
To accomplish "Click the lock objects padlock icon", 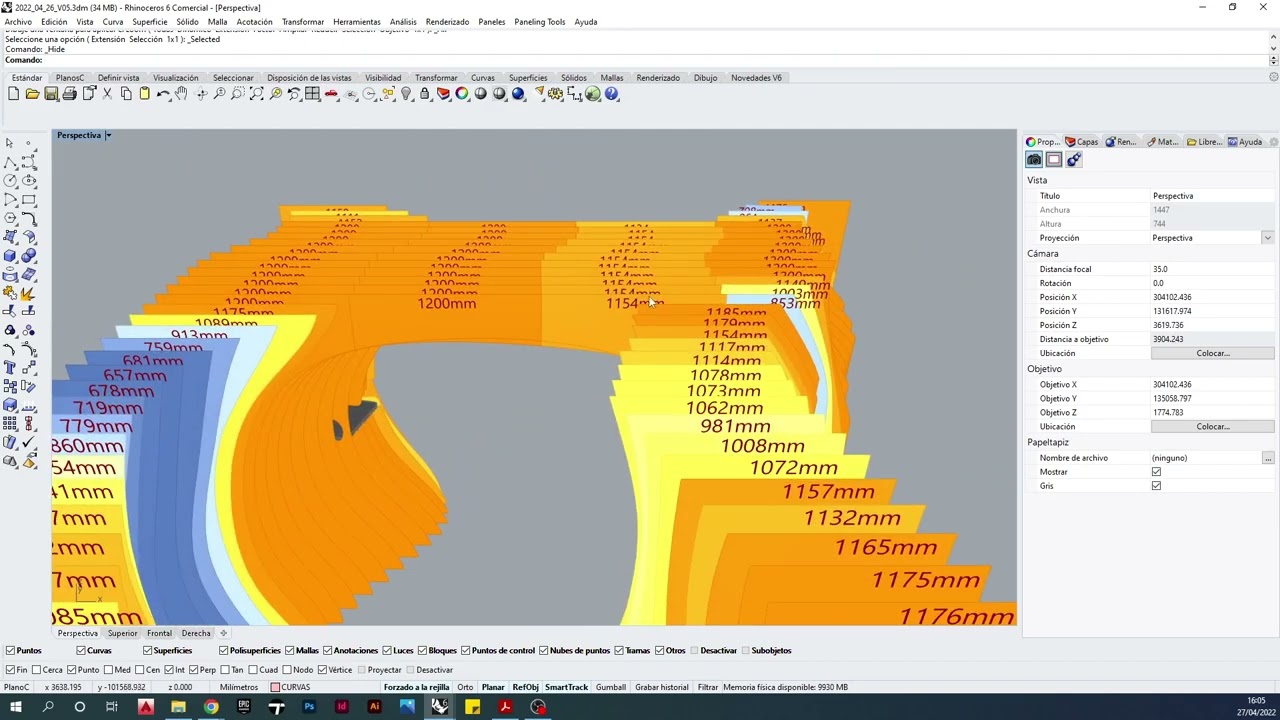I will 425,94.
